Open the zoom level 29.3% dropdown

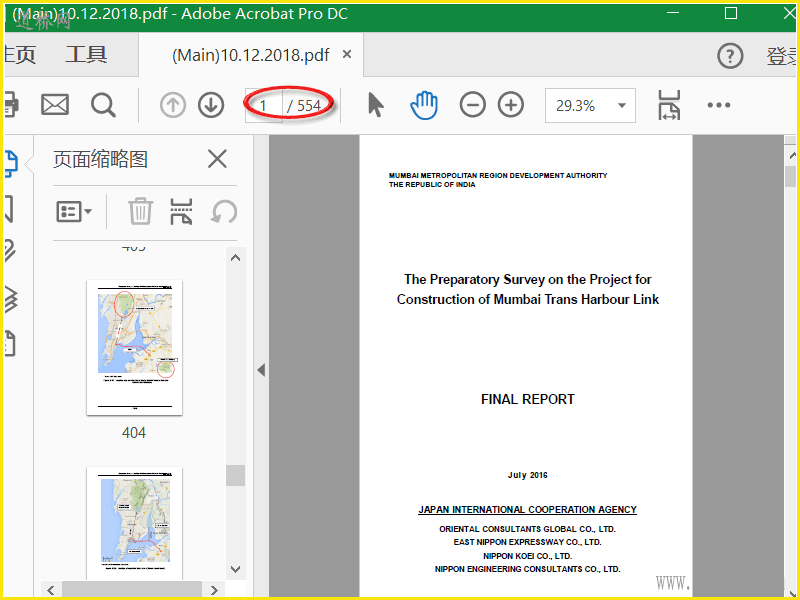(590, 106)
